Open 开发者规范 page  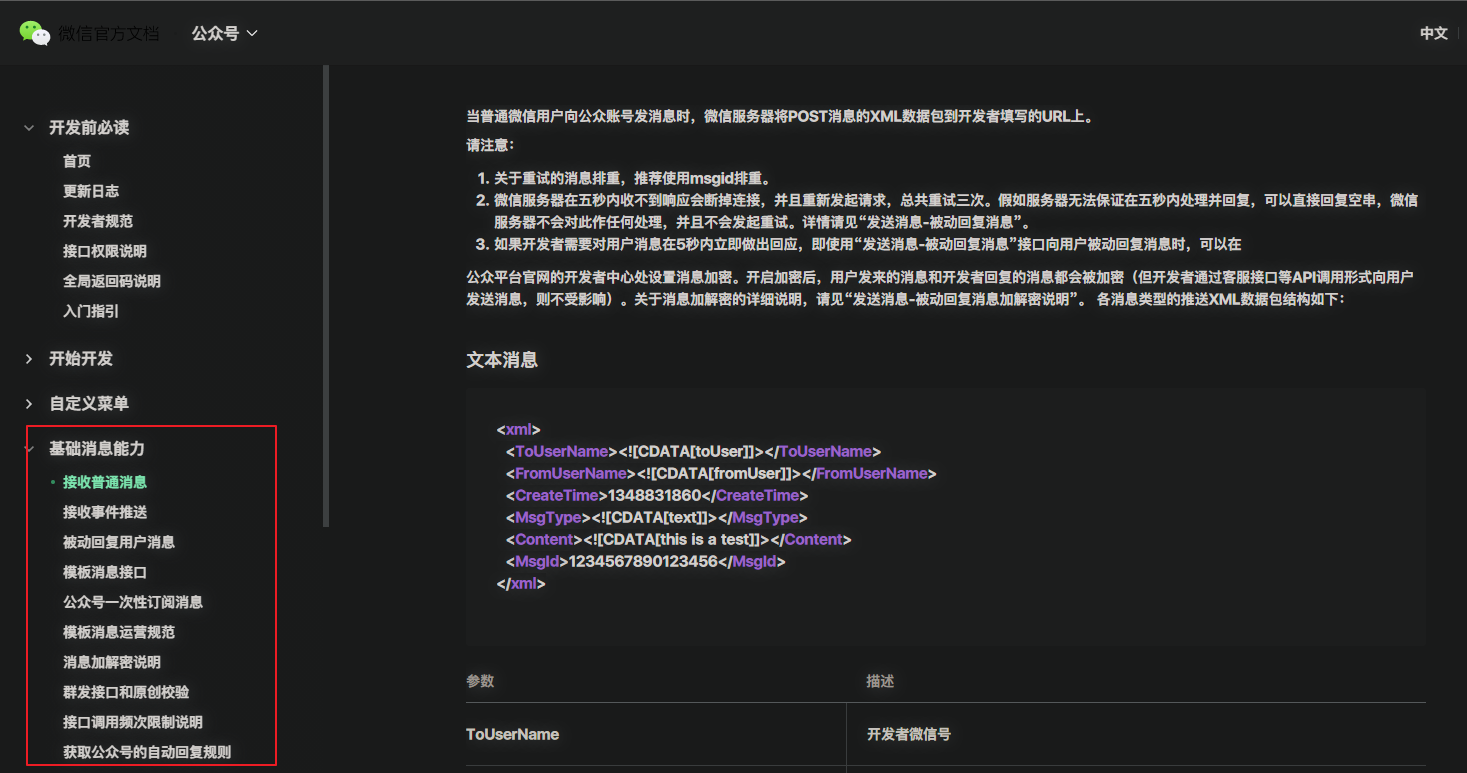coord(98,221)
